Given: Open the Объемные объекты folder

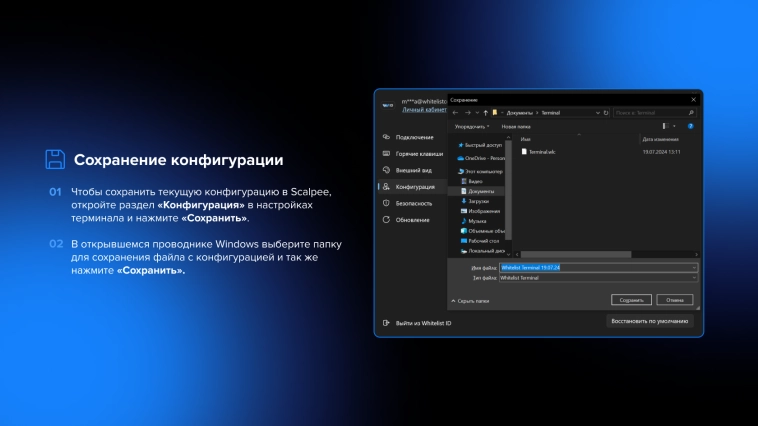Looking at the screenshot, I should click(x=482, y=231).
